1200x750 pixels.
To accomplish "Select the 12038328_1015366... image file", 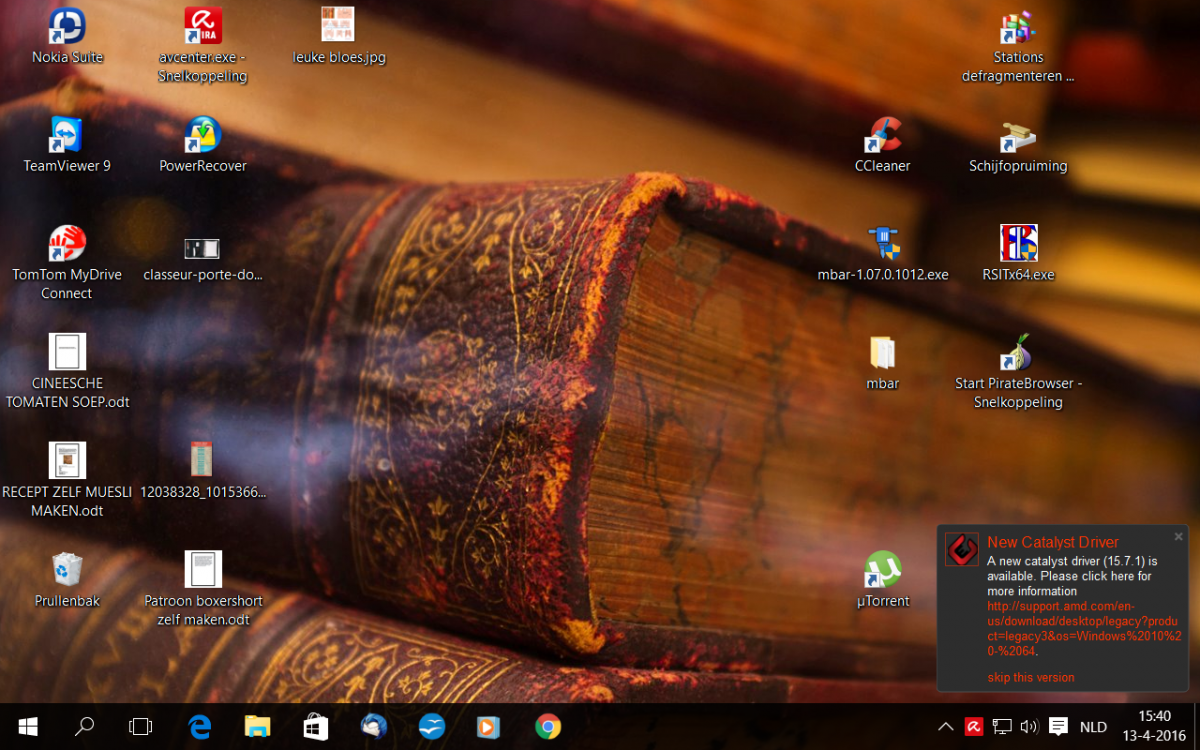I will (x=203, y=459).
